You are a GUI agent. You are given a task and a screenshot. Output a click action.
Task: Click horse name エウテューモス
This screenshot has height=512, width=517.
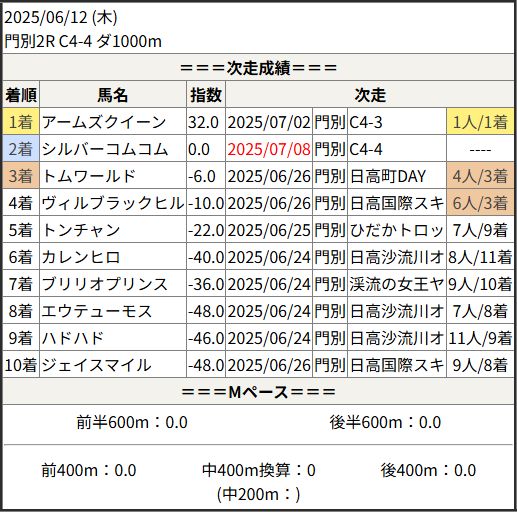click(97, 311)
